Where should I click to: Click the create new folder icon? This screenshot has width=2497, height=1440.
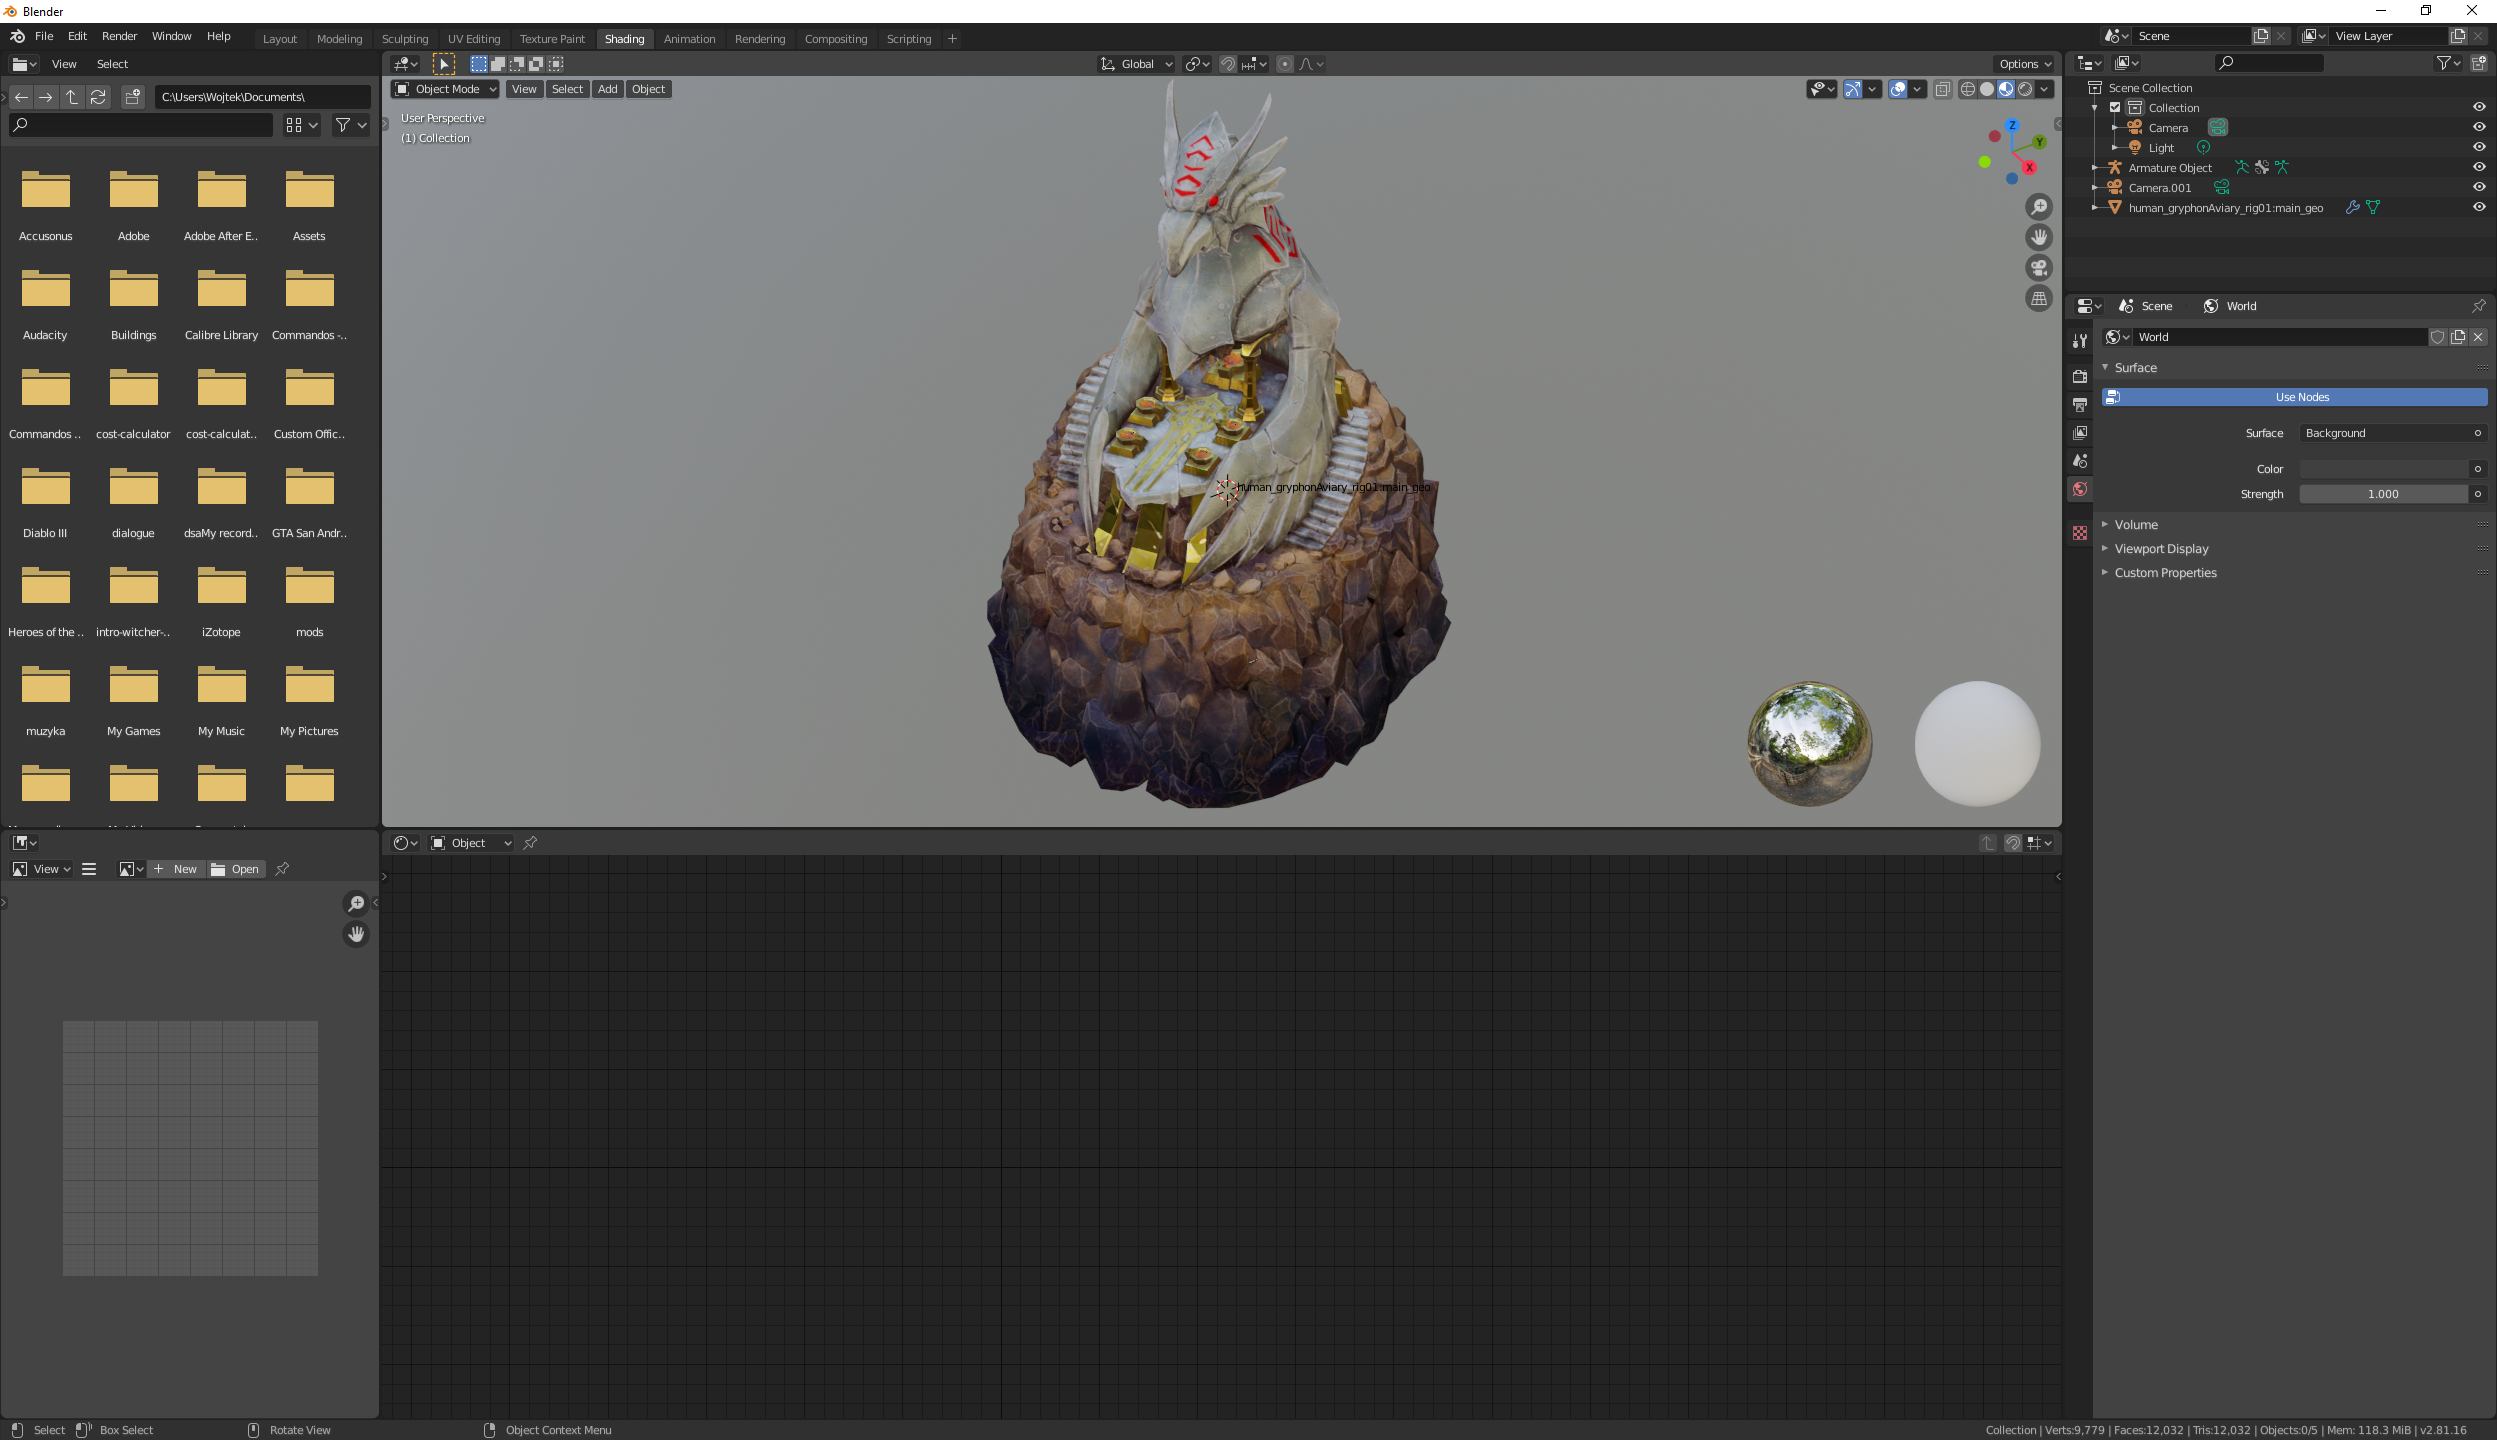click(133, 97)
